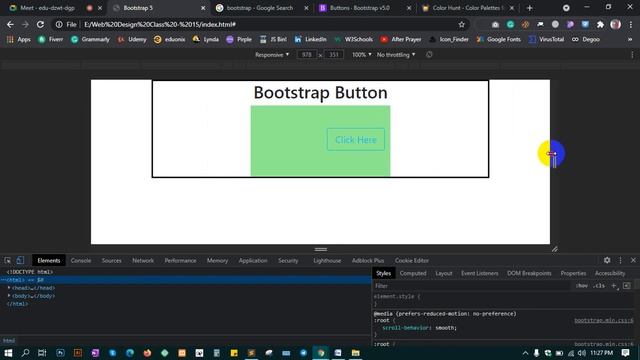
Task: Show more bookmarks overflow chevron
Action: [630, 40]
